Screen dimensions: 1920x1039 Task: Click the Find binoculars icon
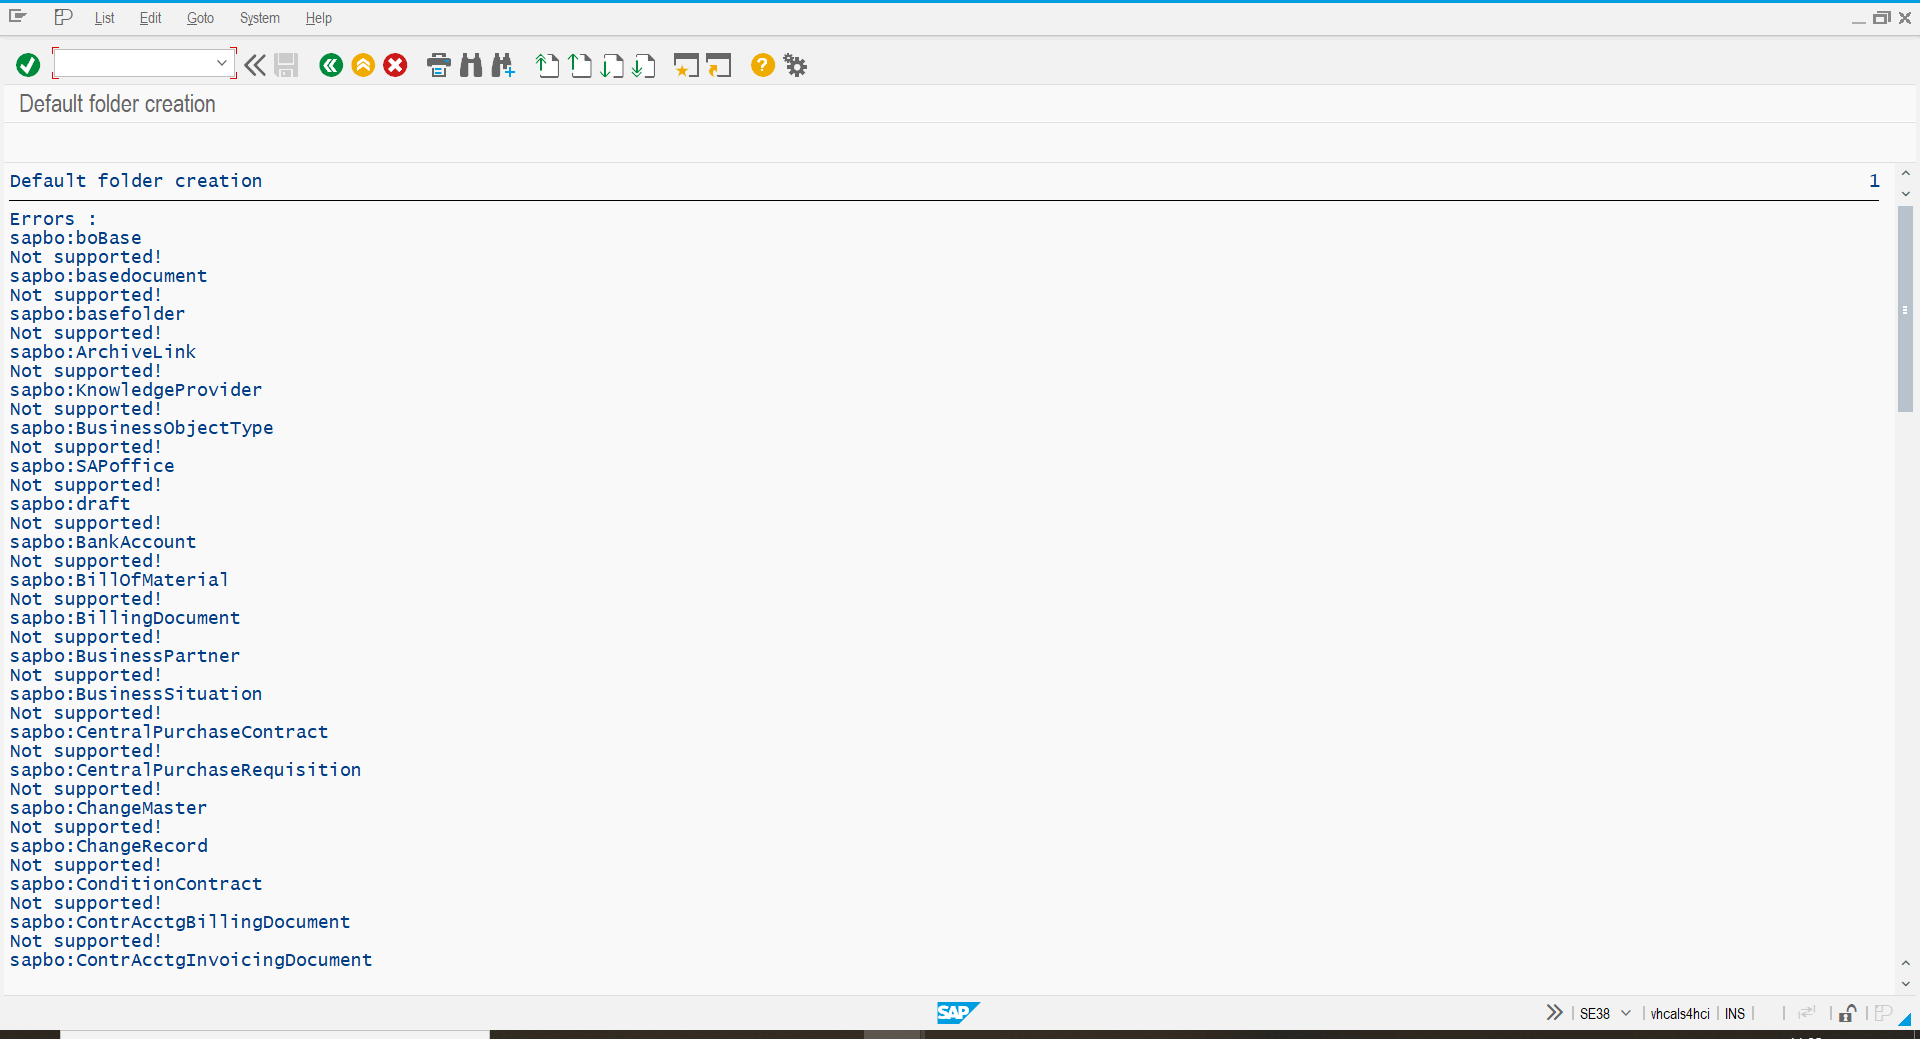tap(471, 65)
